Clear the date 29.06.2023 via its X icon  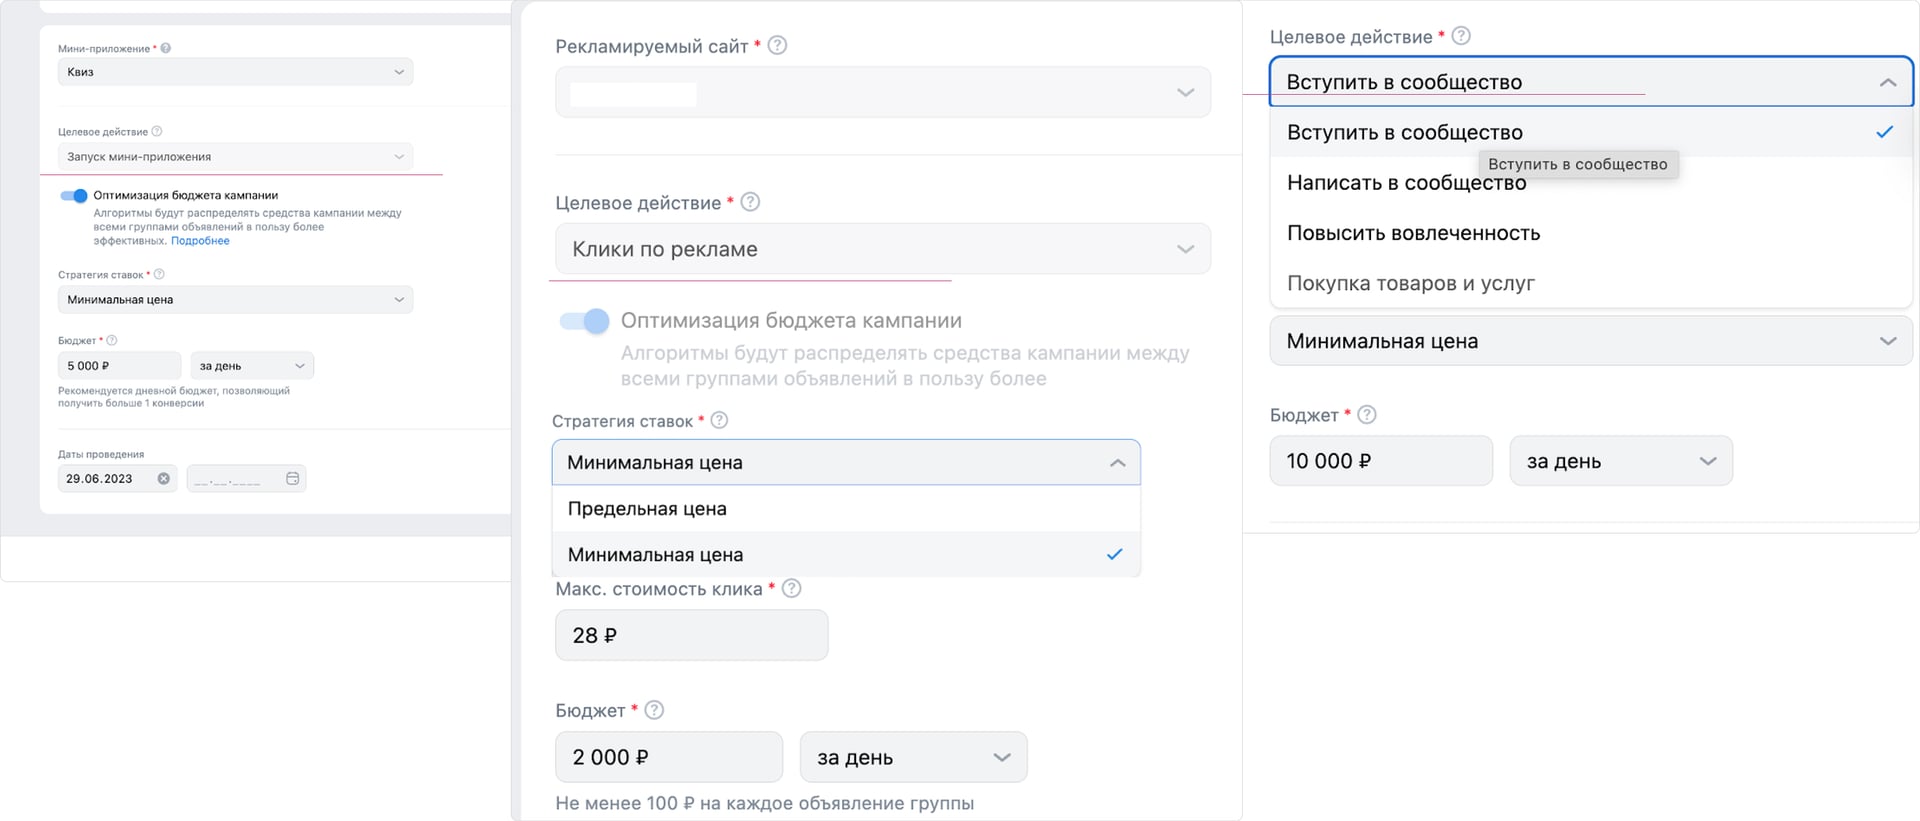[x=166, y=478]
